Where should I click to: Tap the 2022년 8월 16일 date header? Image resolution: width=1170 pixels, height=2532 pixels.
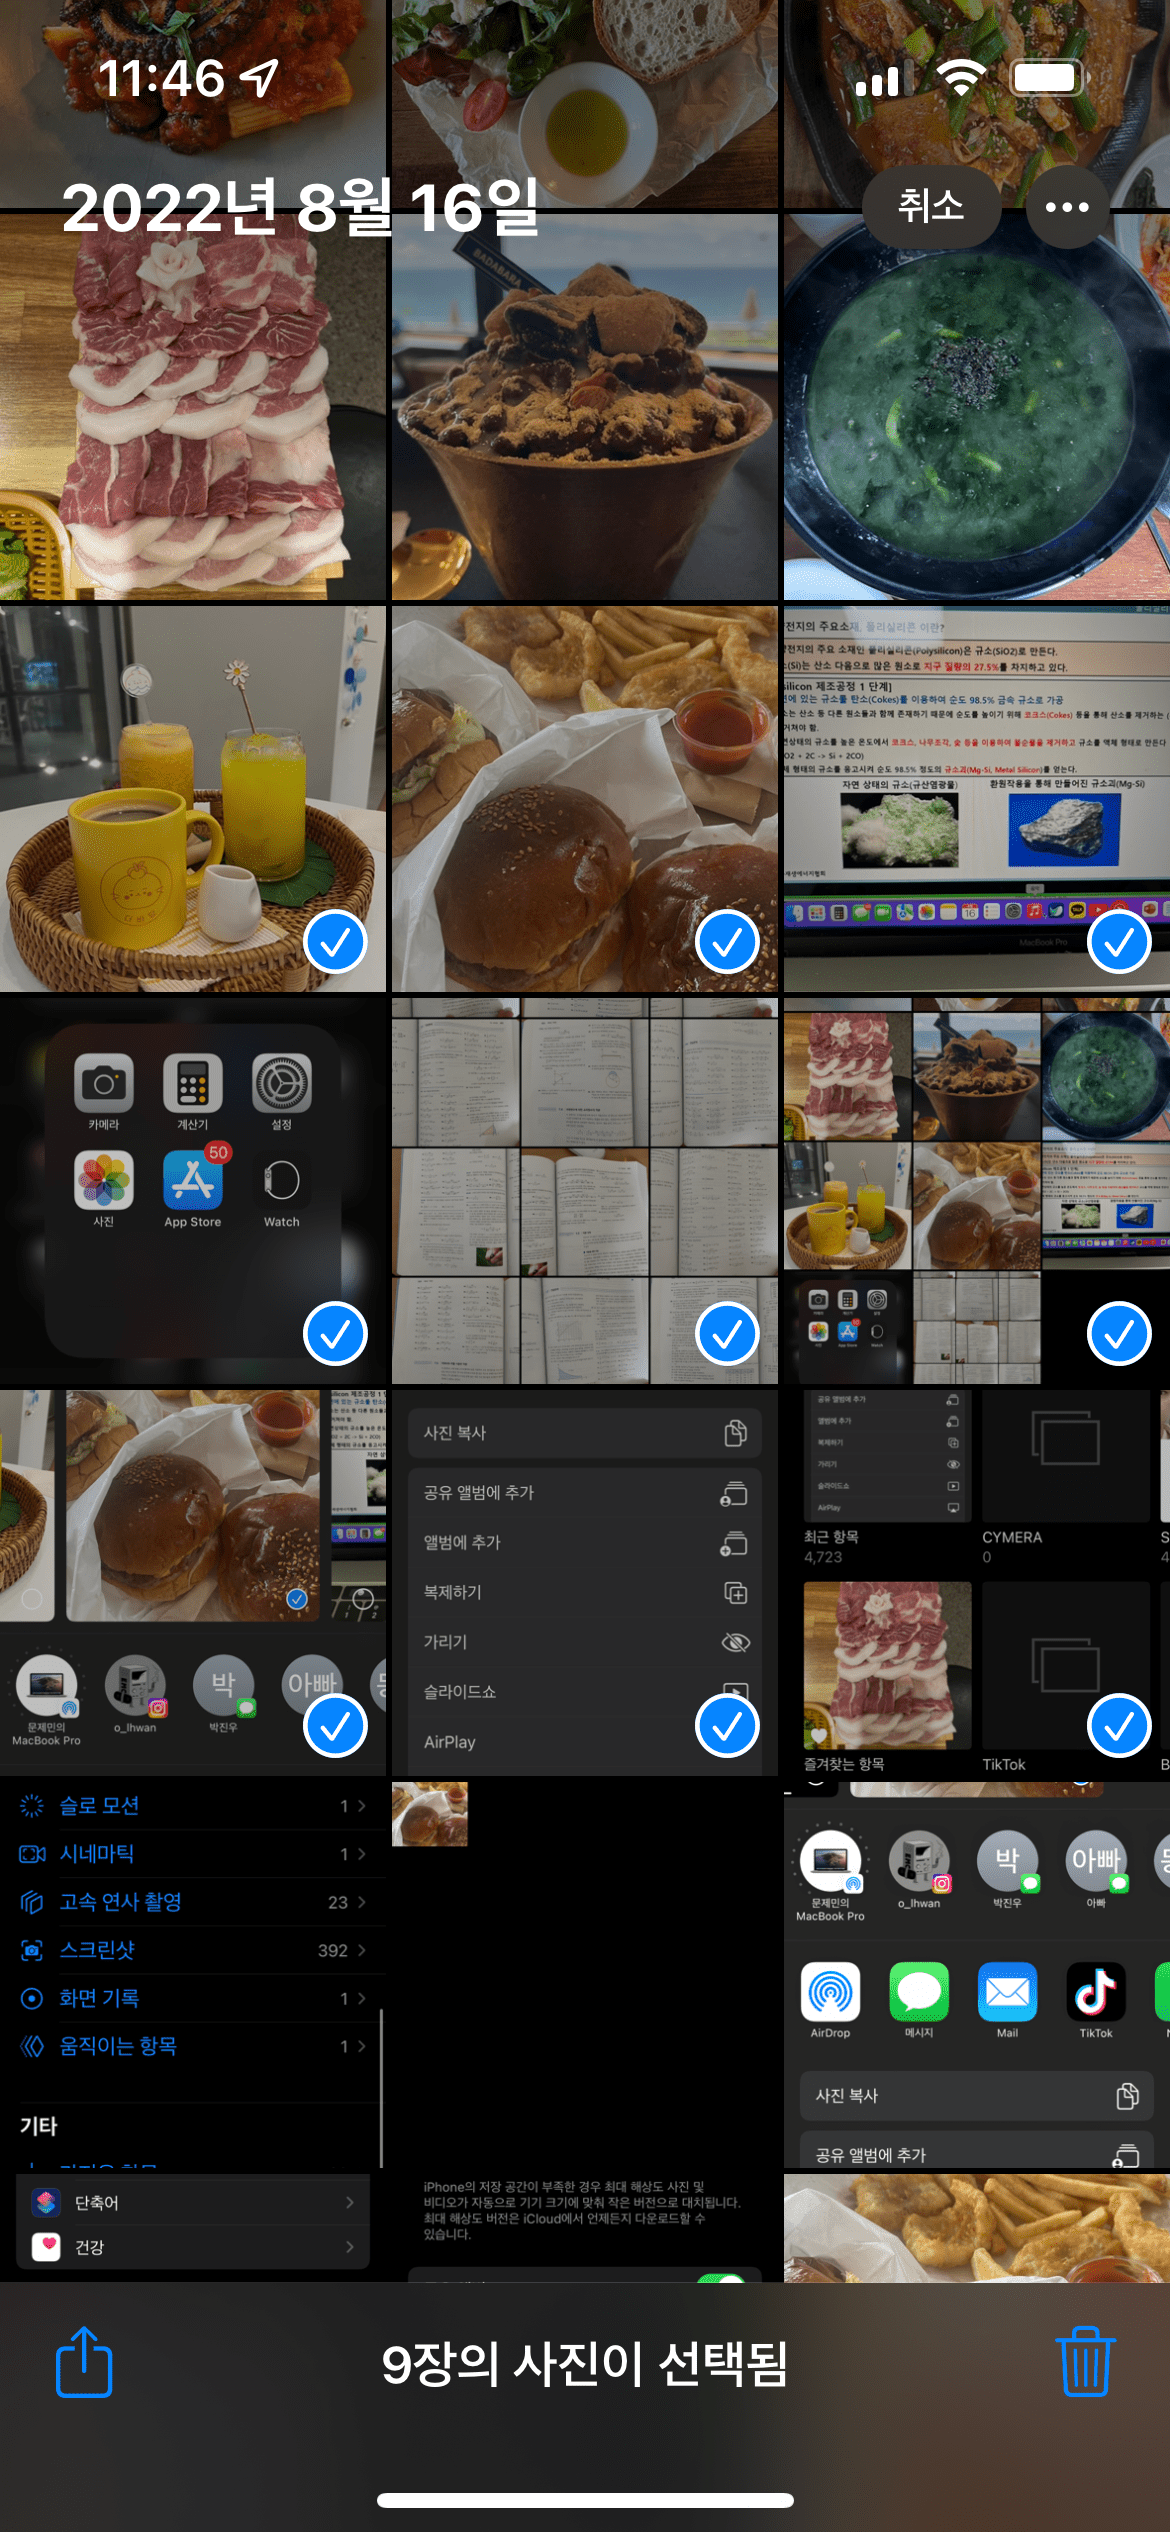300,207
